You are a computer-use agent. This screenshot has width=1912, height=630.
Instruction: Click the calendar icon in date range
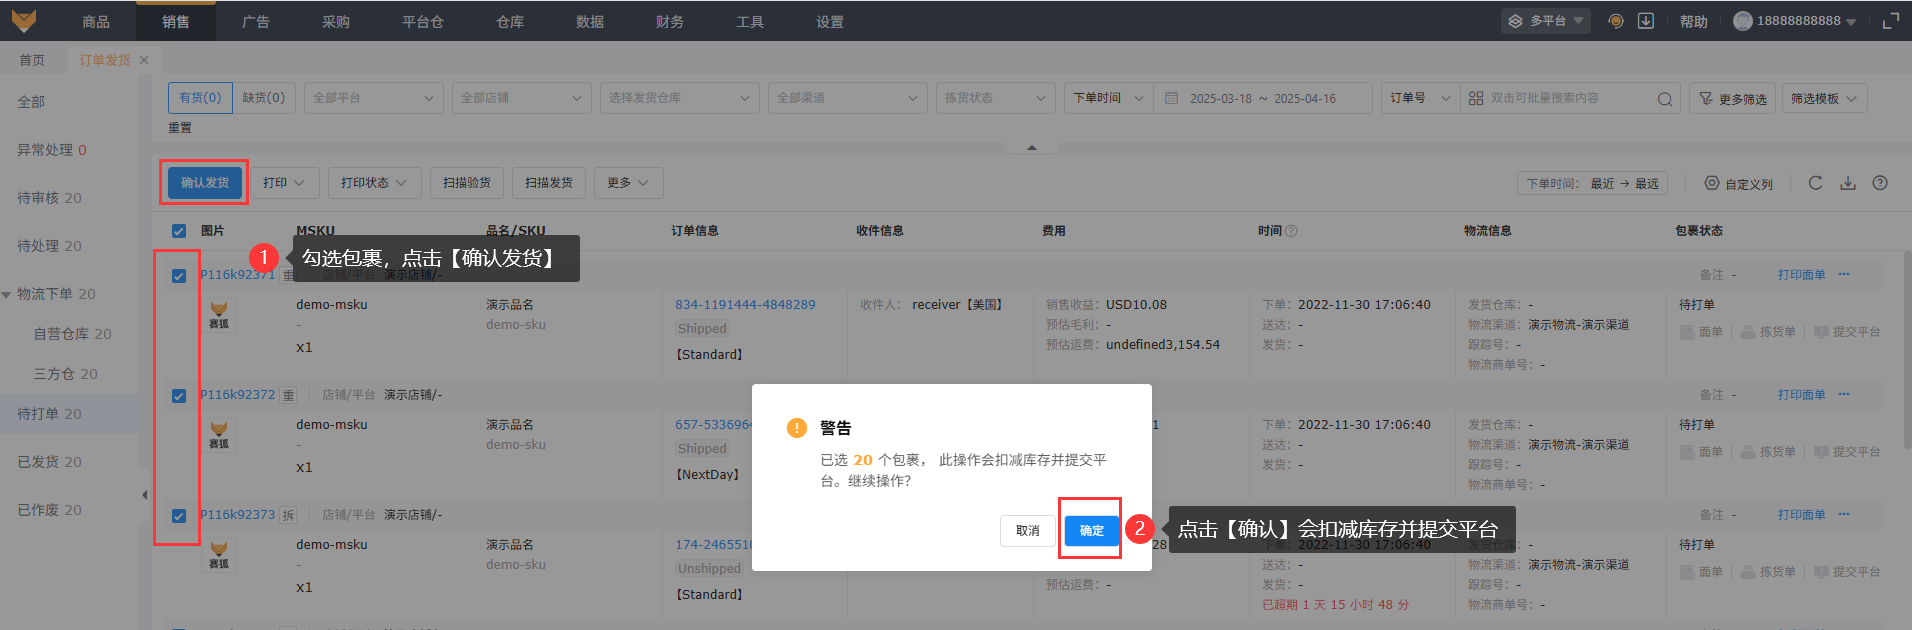pos(1172,98)
